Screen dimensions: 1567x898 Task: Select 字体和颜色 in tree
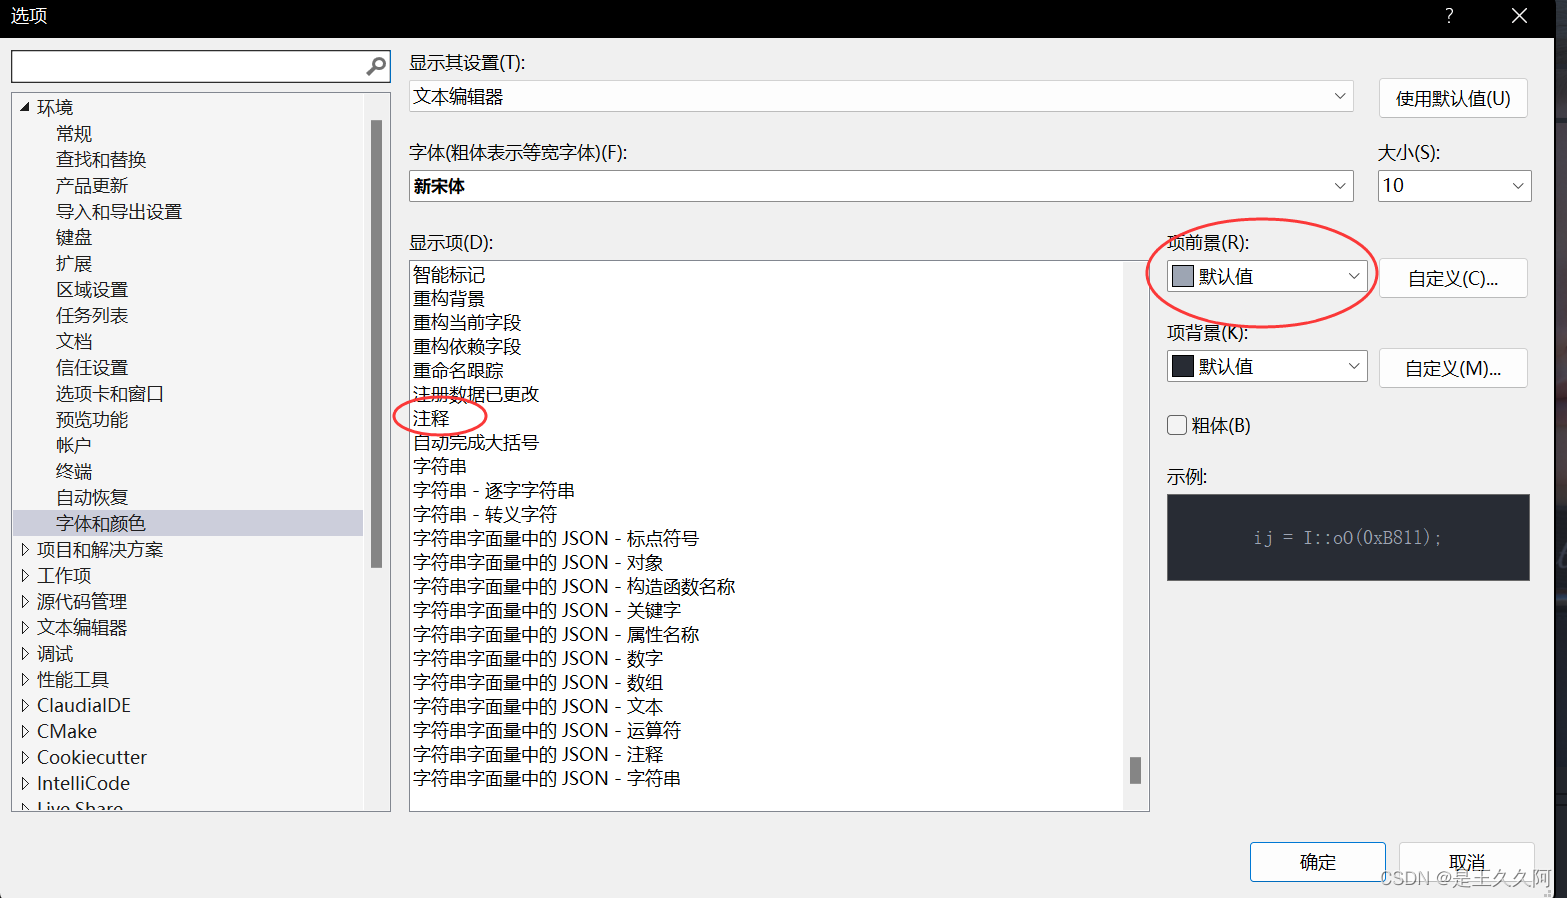pyautogui.click(x=101, y=523)
